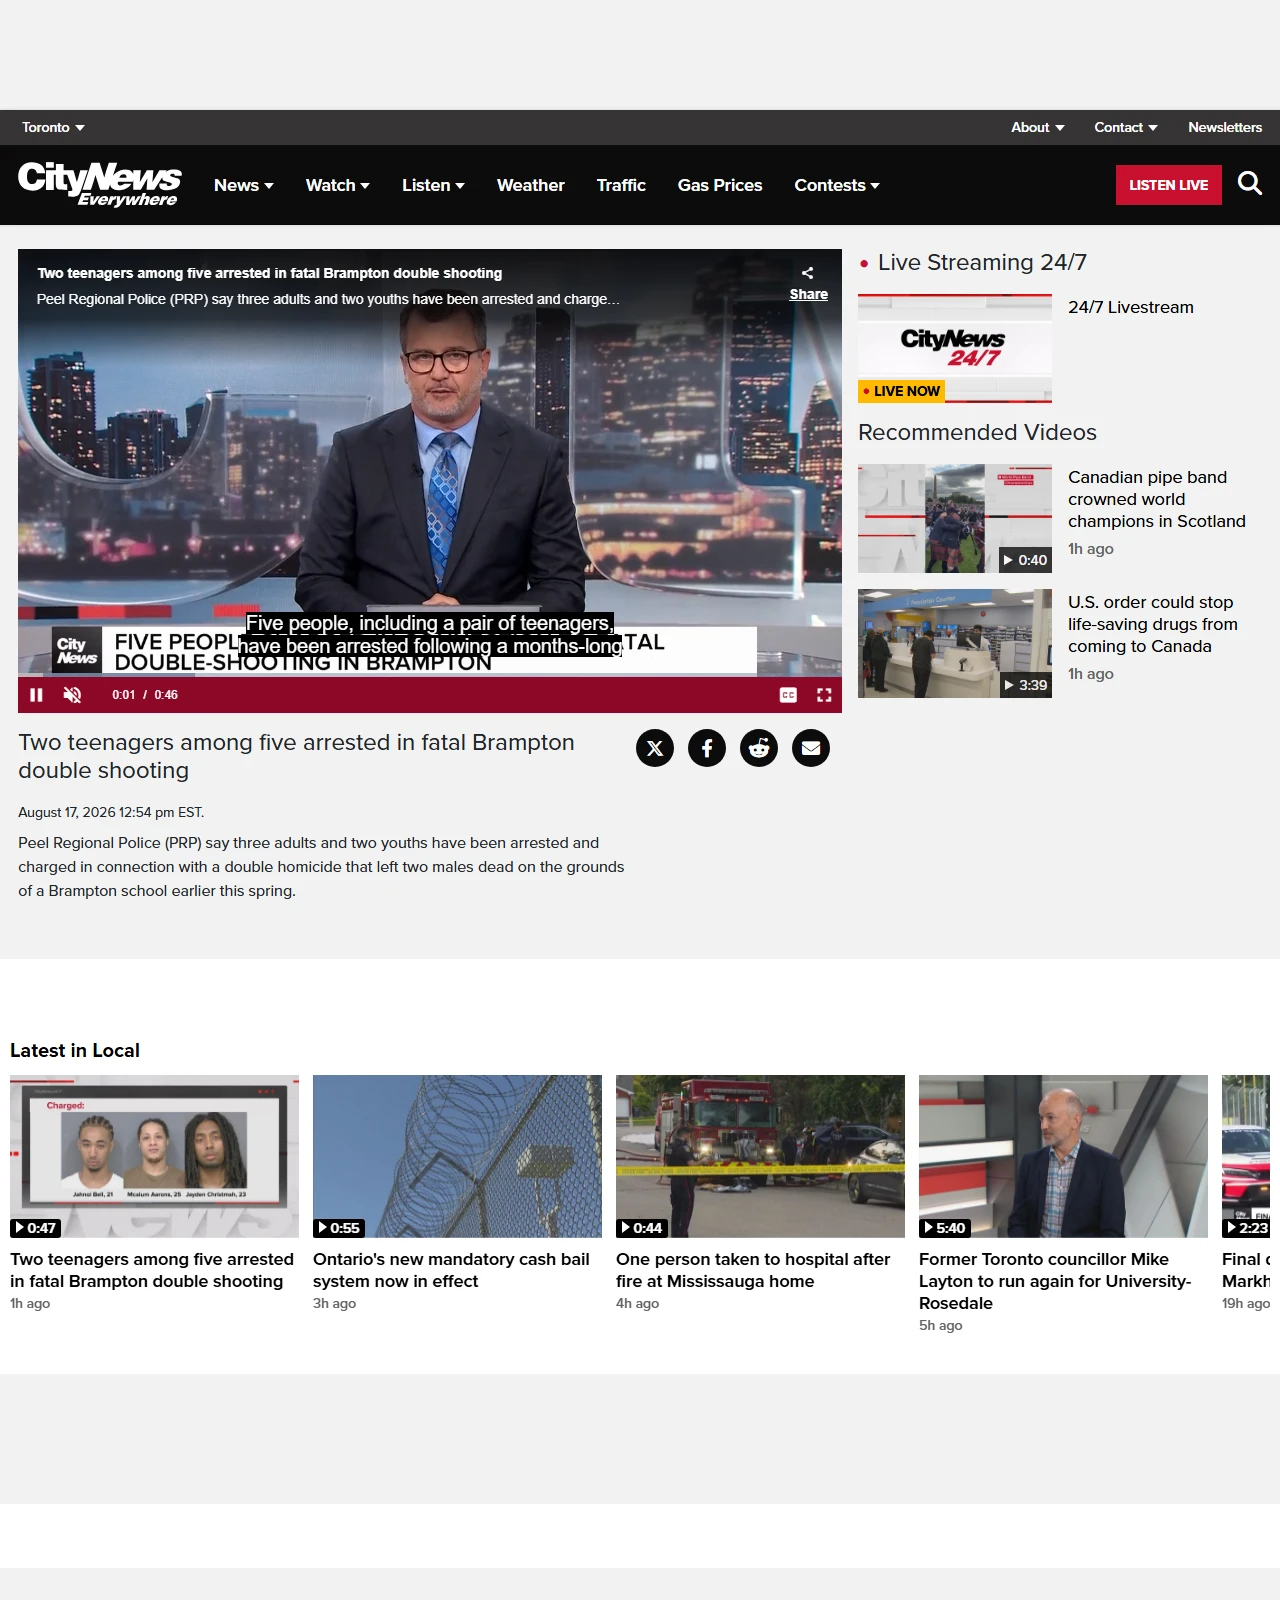
Task: Share article on X
Action: tap(655, 748)
